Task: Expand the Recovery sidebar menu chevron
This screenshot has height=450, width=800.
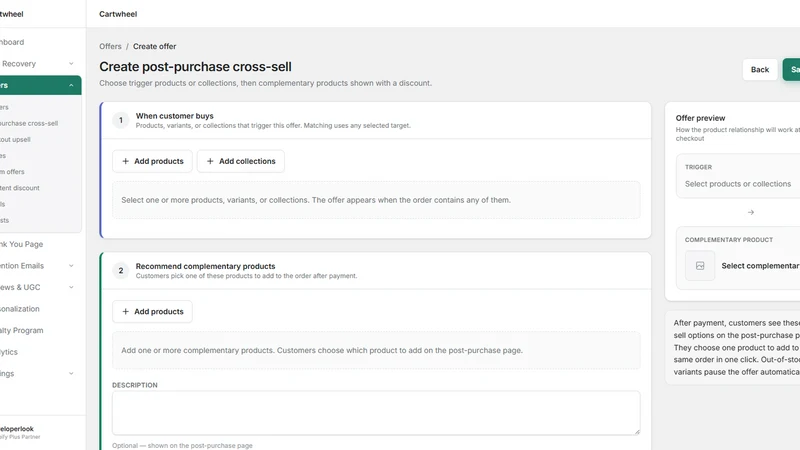Action: pyautogui.click(x=71, y=64)
